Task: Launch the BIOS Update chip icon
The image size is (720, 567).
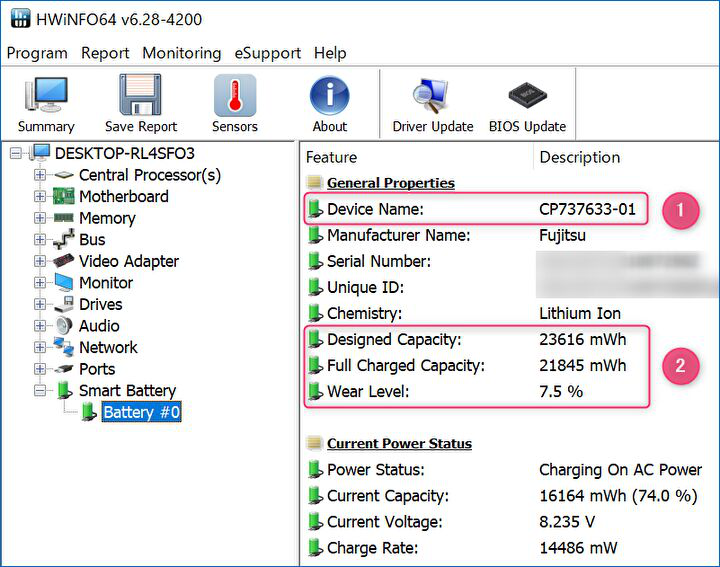Action: (x=528, y=95)
